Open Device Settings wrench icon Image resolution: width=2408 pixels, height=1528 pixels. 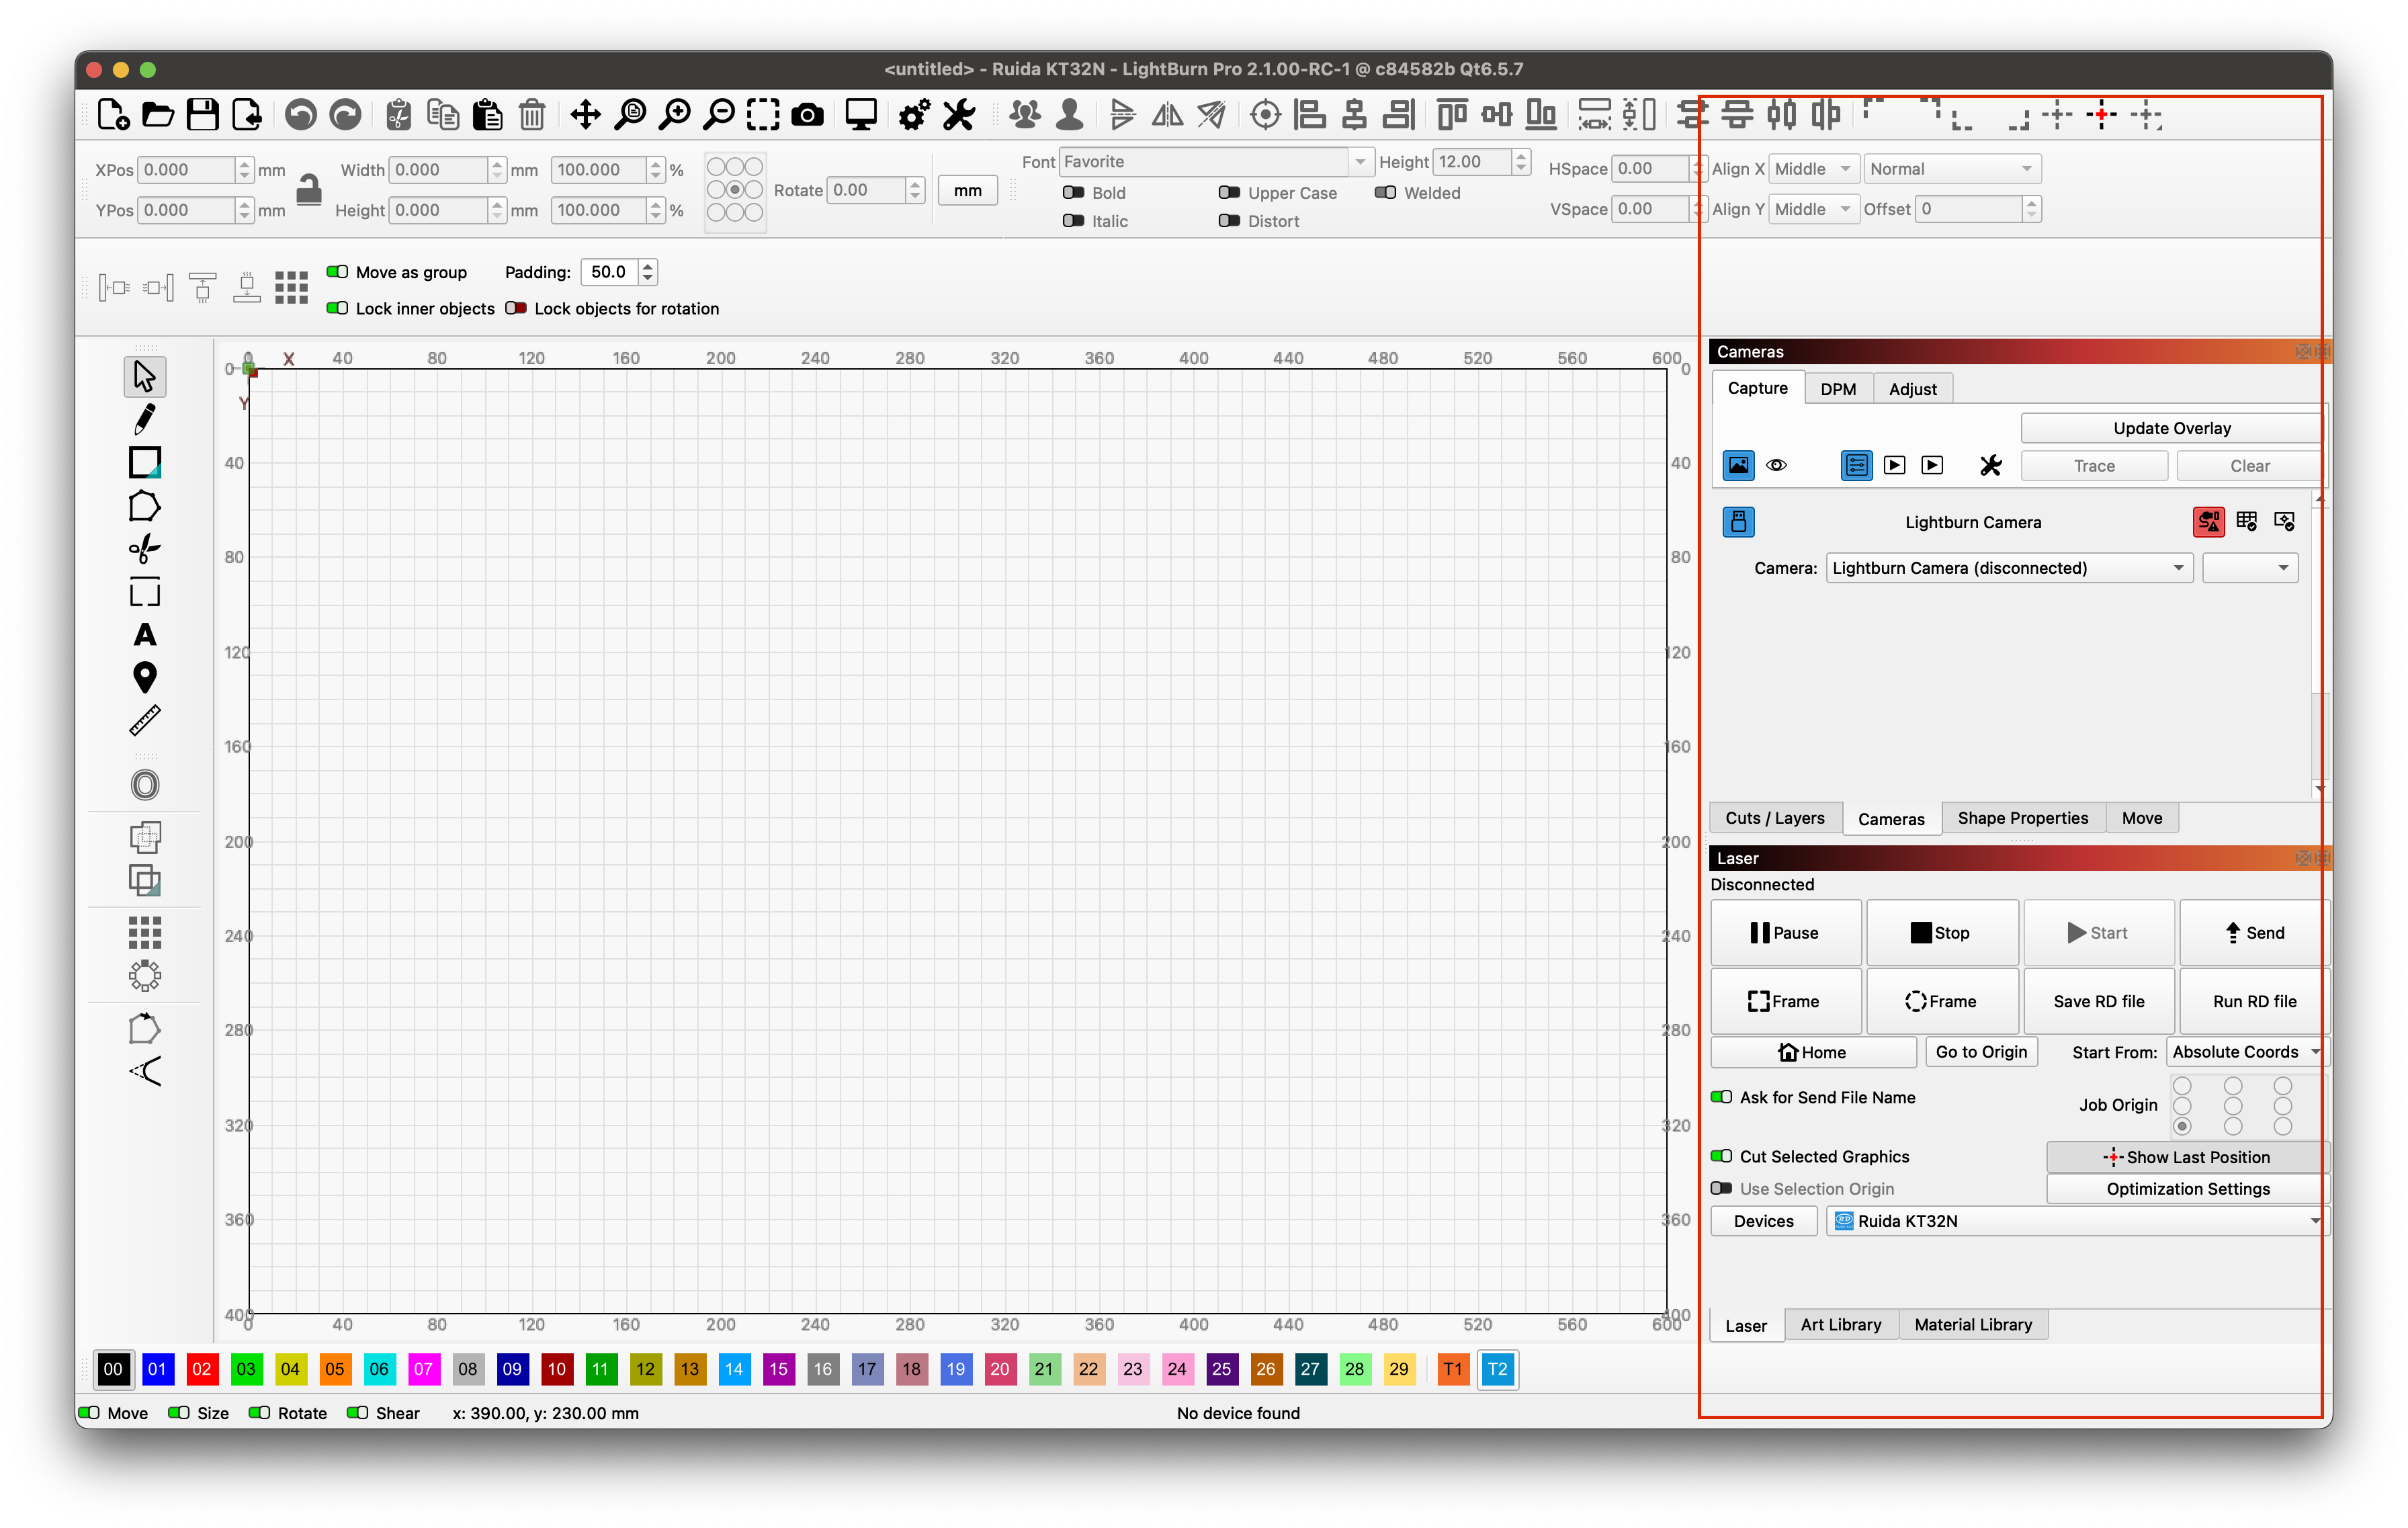tap(959, 115)
